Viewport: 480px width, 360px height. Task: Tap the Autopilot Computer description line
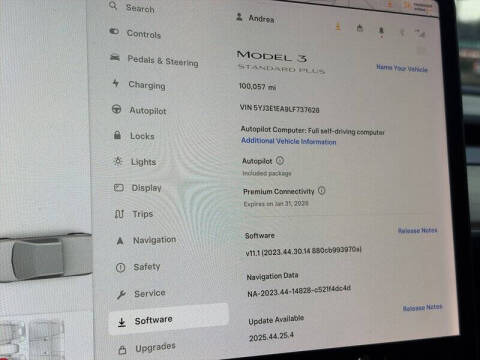(x=312, y=130)
